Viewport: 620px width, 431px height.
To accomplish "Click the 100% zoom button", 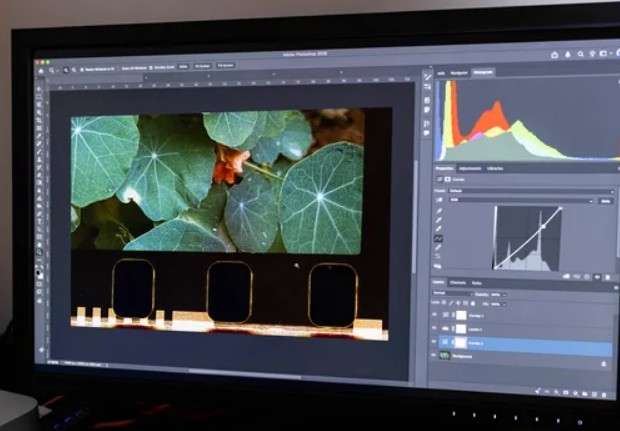I will 183,66.
